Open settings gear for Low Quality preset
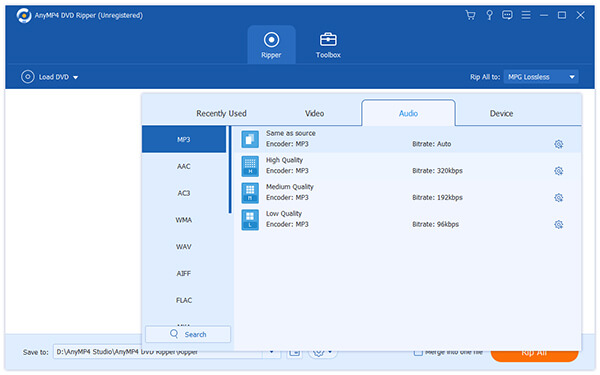Image resolution: width=600 pixels, height=375 pixels. (558, 225)
